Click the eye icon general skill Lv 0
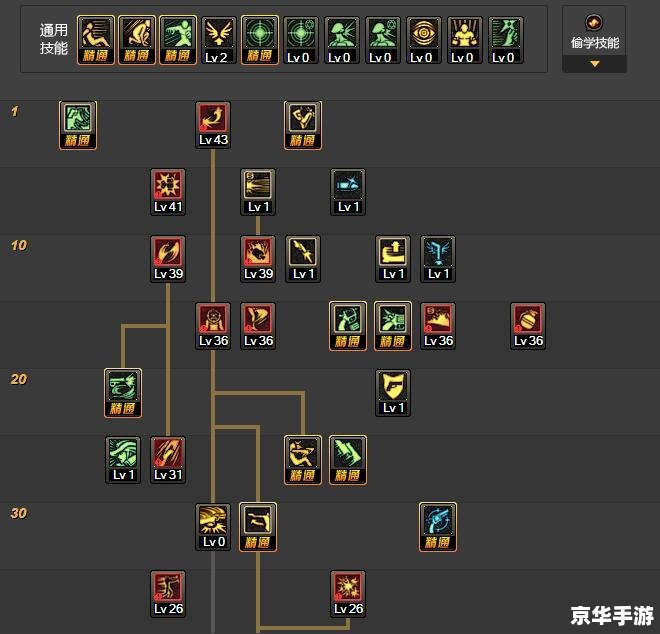 point(424,40)
